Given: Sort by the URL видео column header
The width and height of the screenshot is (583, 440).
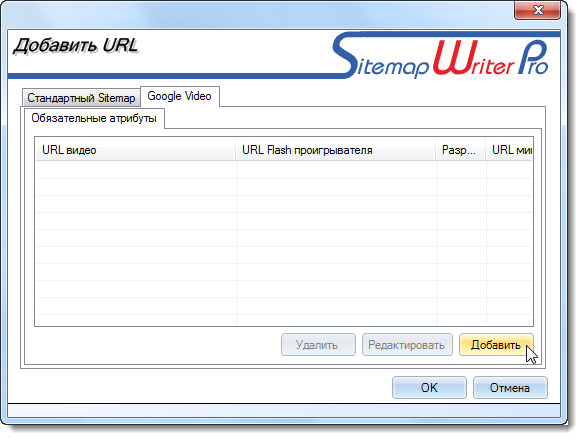Looking at the screenshot, I should (135, 150).
